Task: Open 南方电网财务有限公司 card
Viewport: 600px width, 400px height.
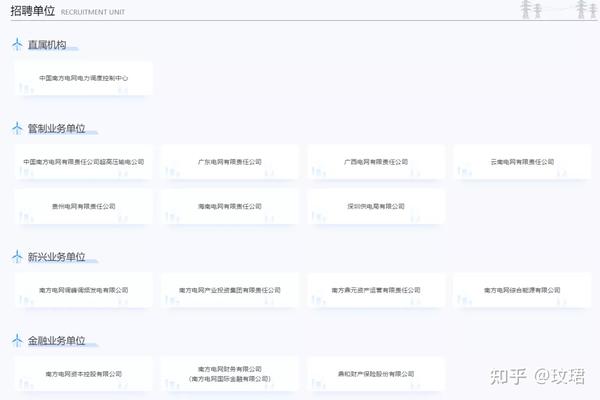Action: pos(230,374)
